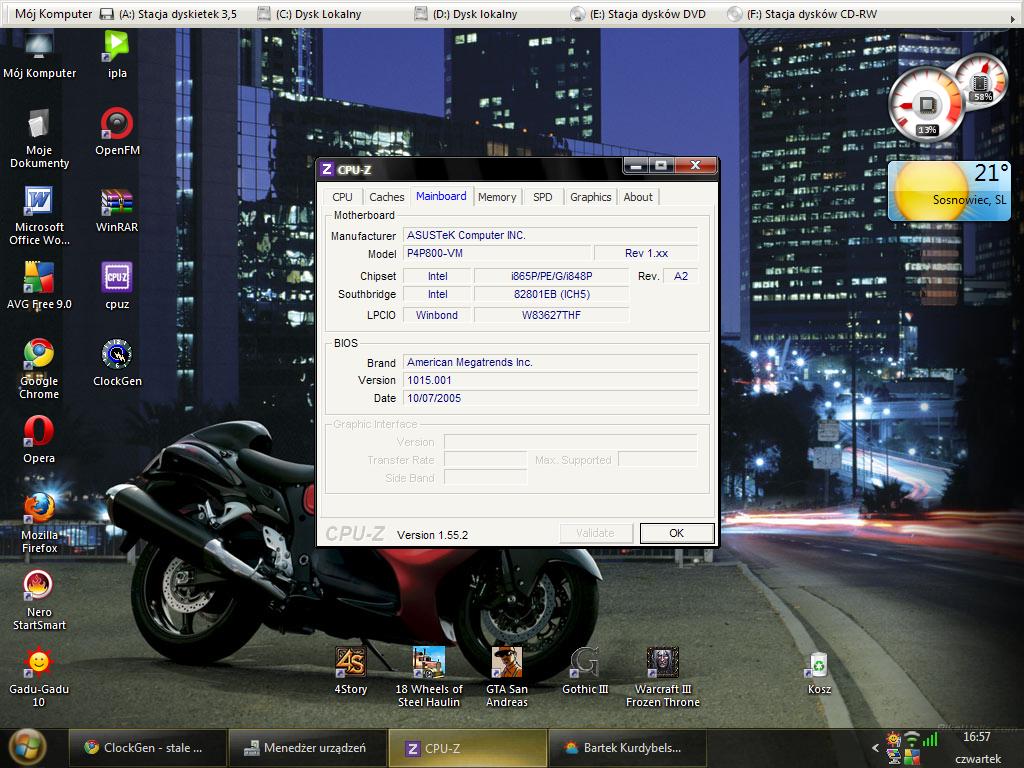The height and width of the screenshot is (768, 1024).
Task: Click the Southbridge value 82801EB (ICH5)
Action: pyautogui.click(x=551, y=295)
